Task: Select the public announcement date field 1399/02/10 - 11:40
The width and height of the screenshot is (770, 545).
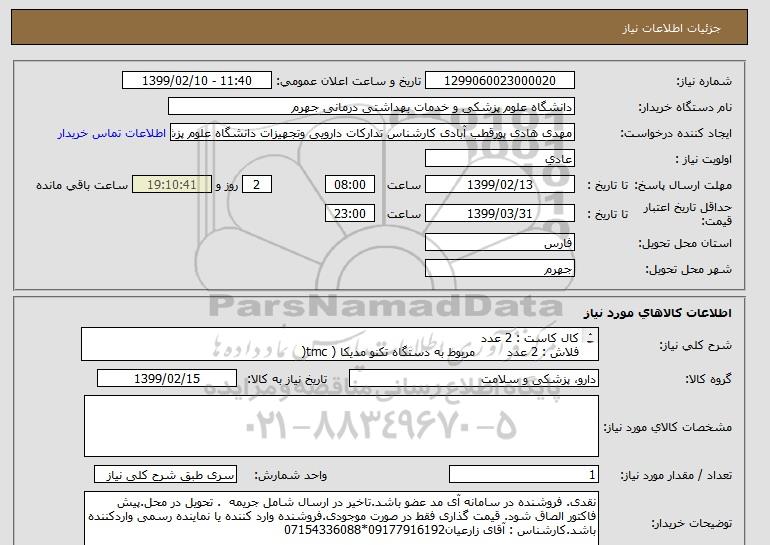Action: [196, 81]
